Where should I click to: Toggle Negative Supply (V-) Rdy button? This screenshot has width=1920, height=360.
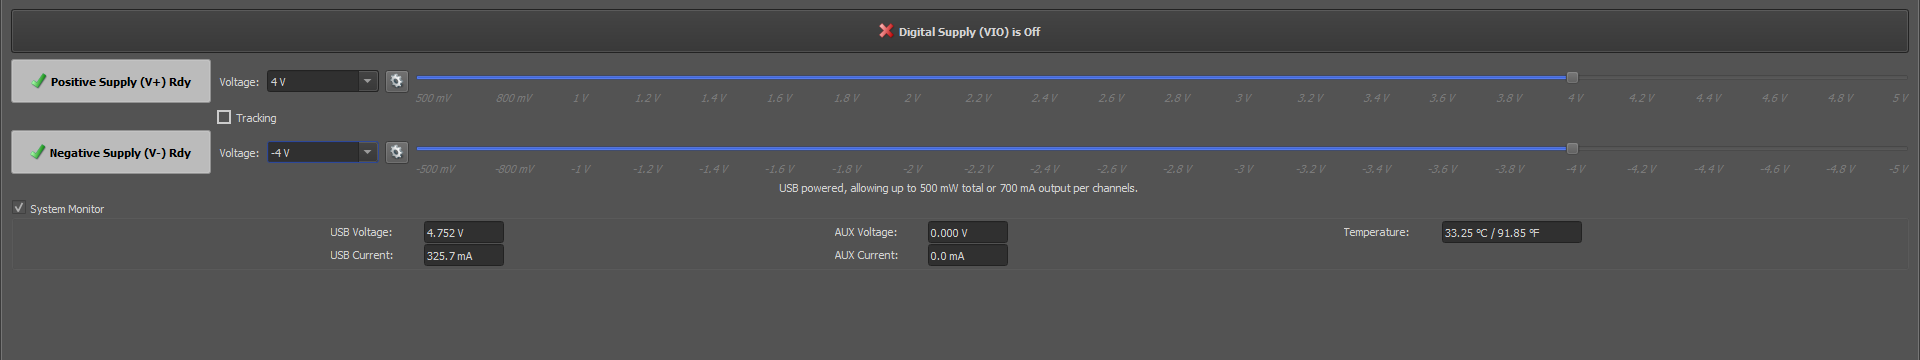click(x=111, y=152)
